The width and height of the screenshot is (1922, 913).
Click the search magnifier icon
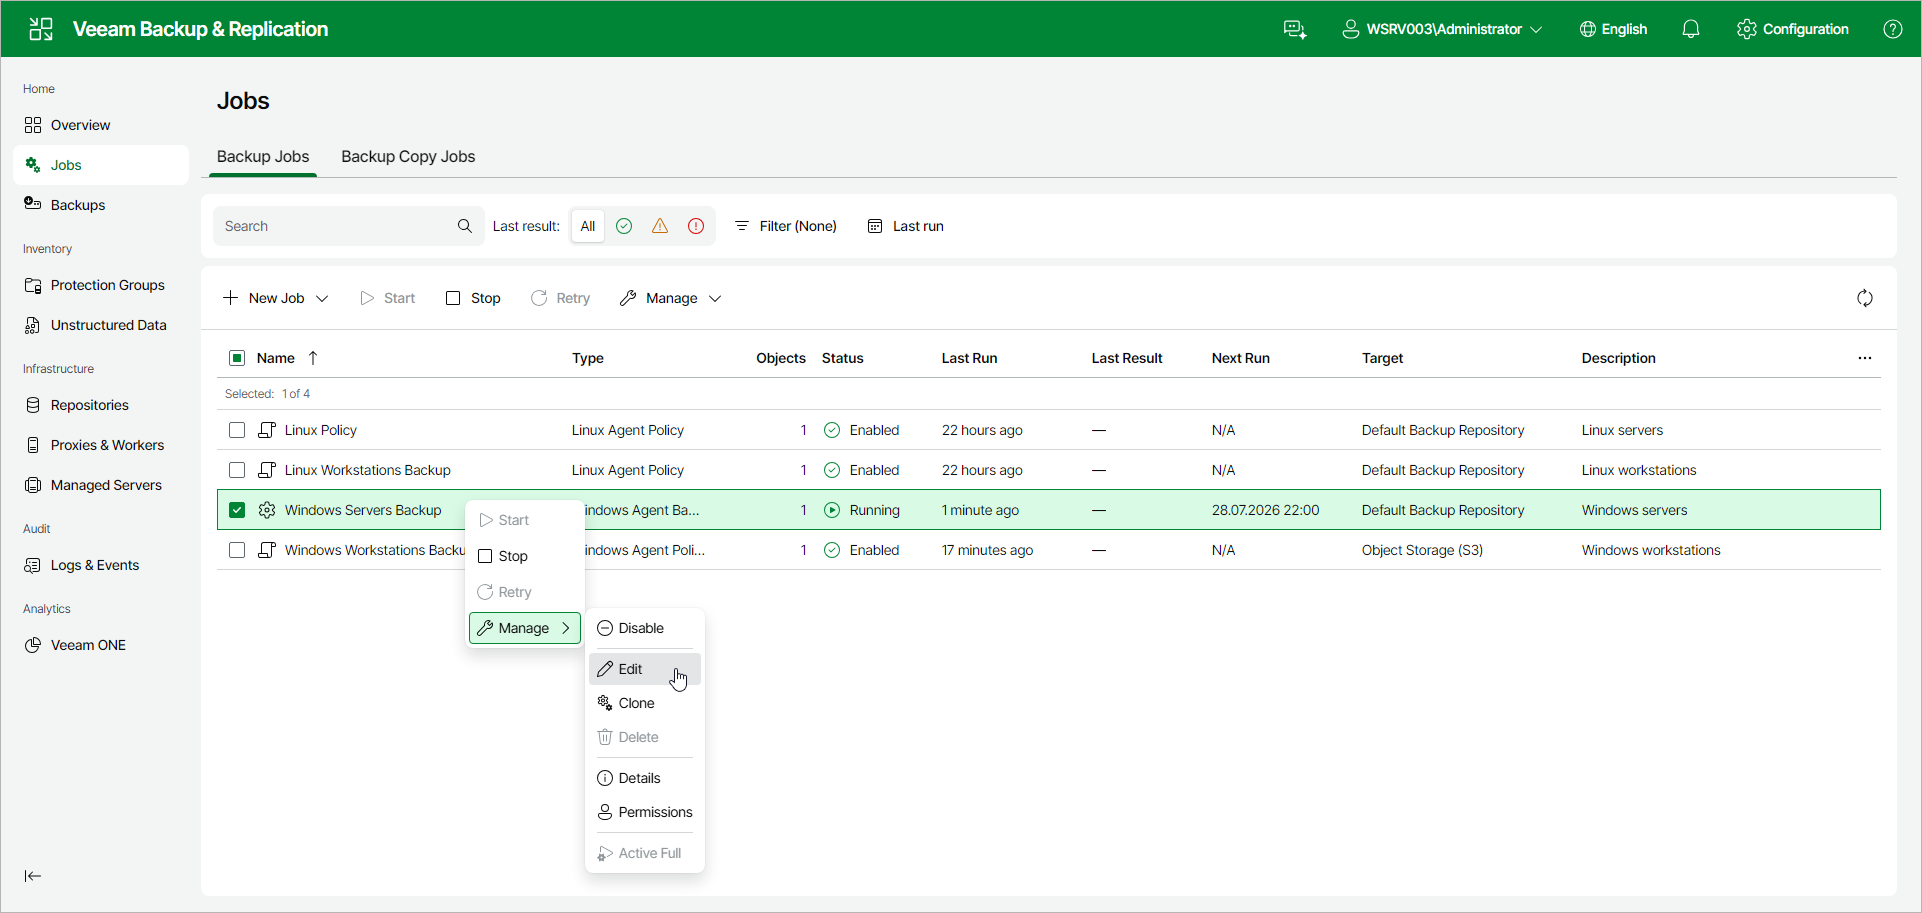click(x=465, y=226)
